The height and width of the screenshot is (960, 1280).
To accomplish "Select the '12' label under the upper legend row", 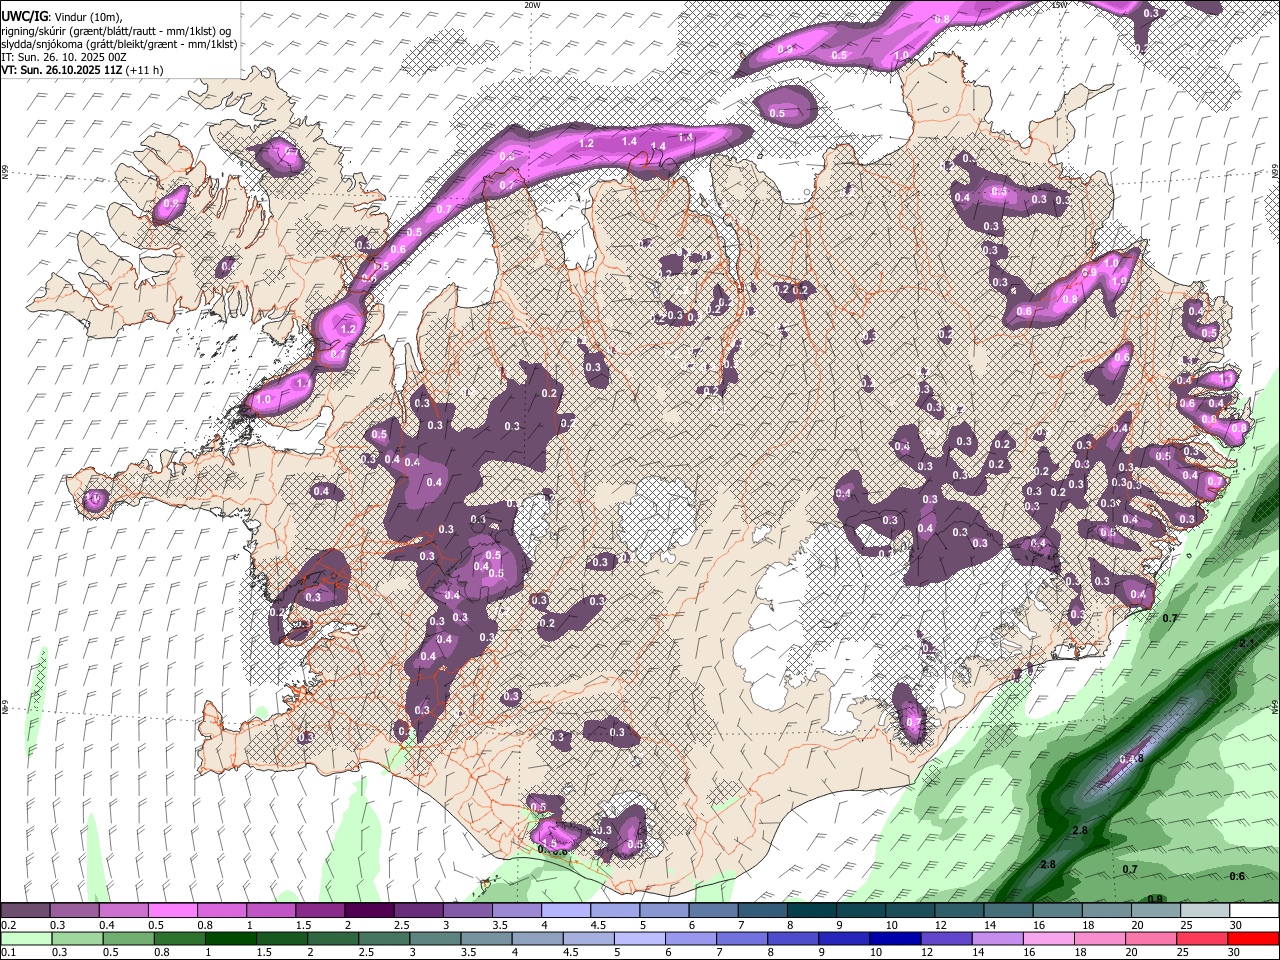I will pyautogui.click(x=941, y=925).
